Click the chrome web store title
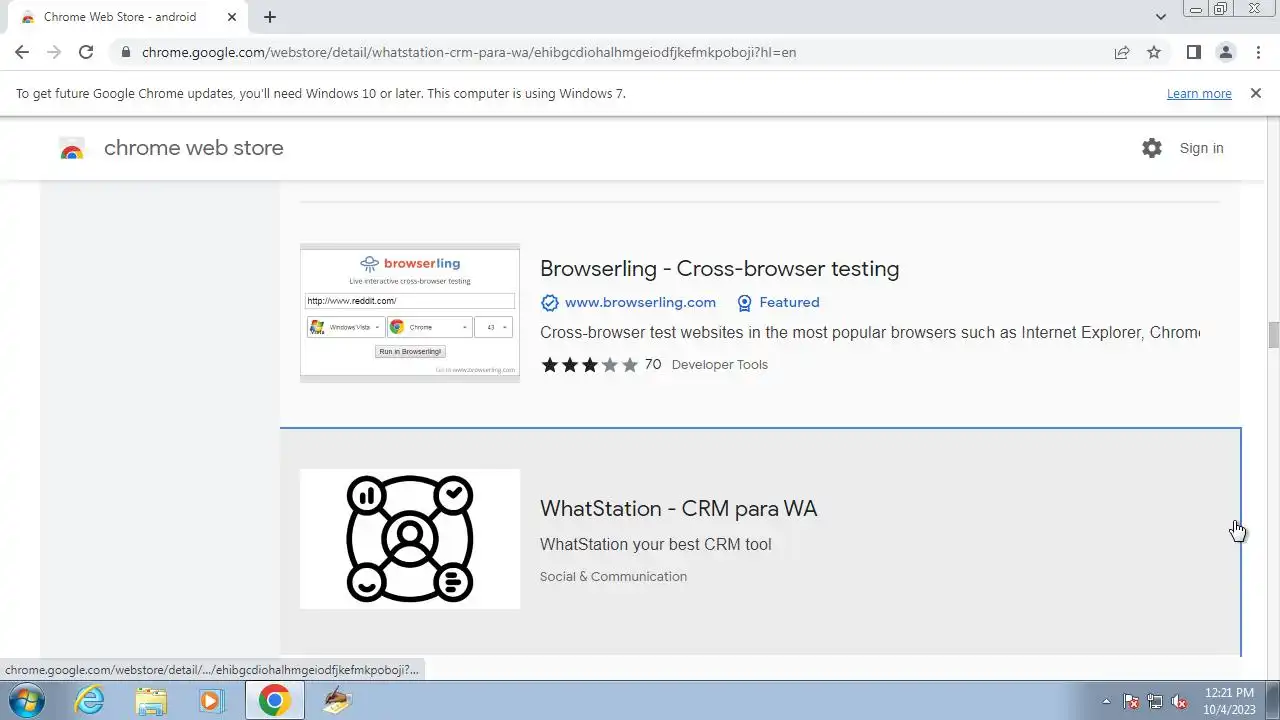Screen dimensions: 1280x720 pos(194,148)
